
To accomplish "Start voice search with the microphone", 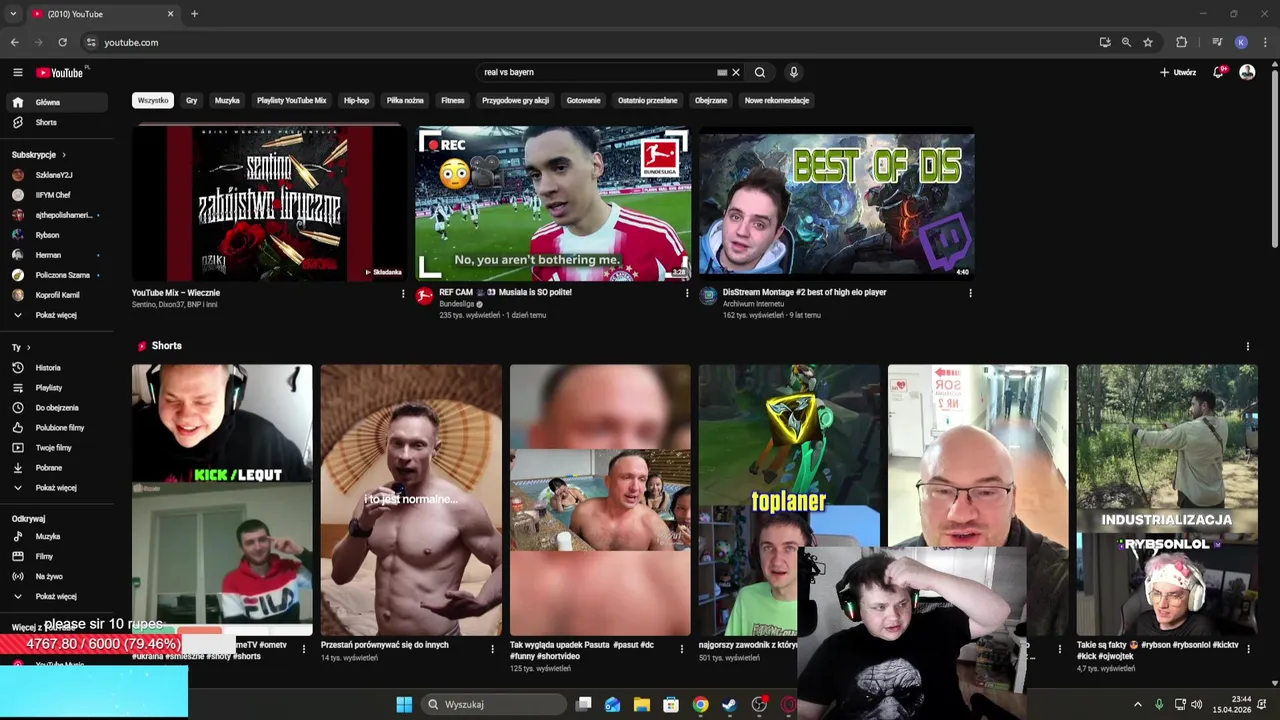I will point(793,72).
